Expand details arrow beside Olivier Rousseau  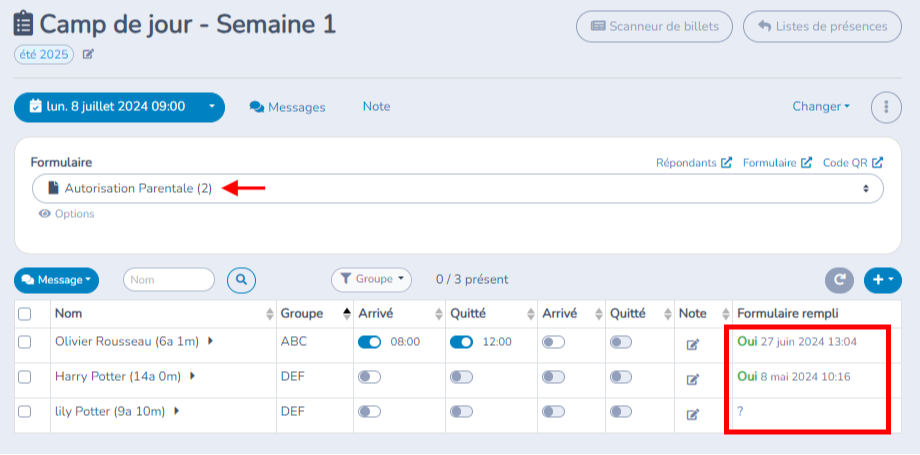[x=211, y=341]
